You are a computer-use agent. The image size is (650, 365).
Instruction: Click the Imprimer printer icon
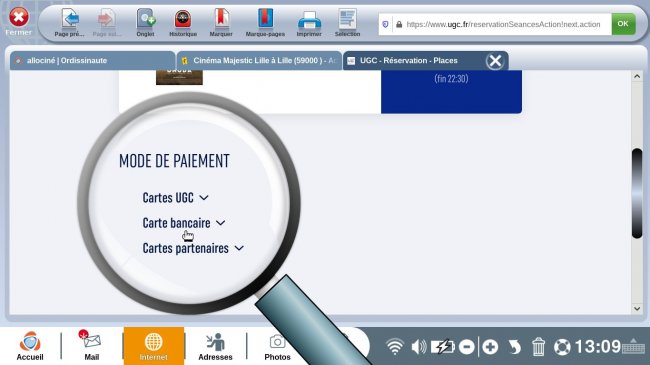point(309,20)
